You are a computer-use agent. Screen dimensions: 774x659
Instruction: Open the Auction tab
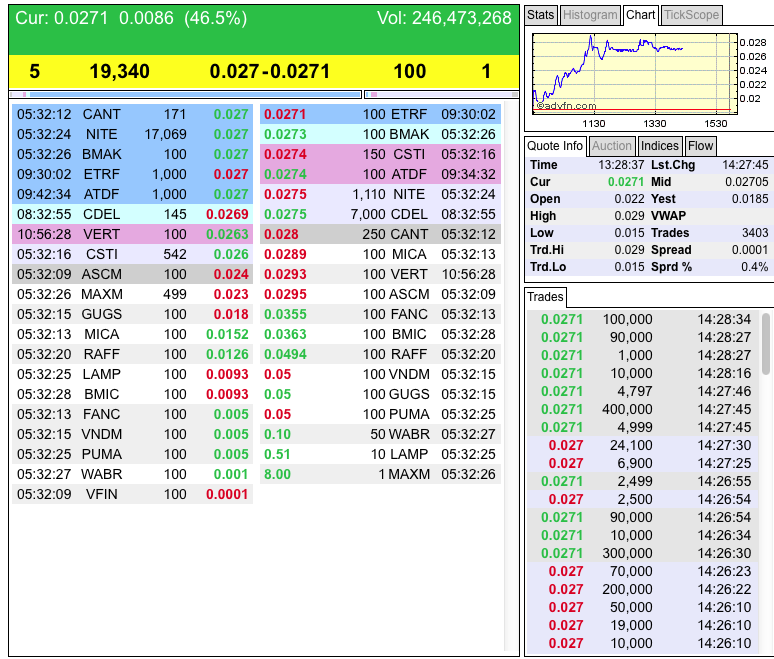coord(612,146)
